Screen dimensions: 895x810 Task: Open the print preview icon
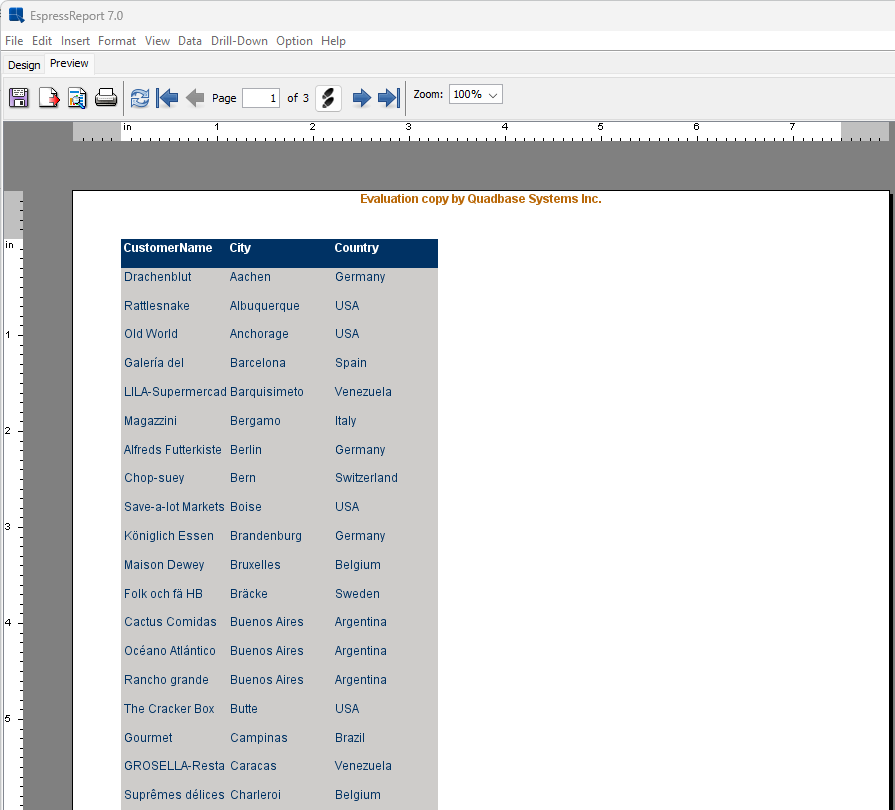click(x=77, y=98)
